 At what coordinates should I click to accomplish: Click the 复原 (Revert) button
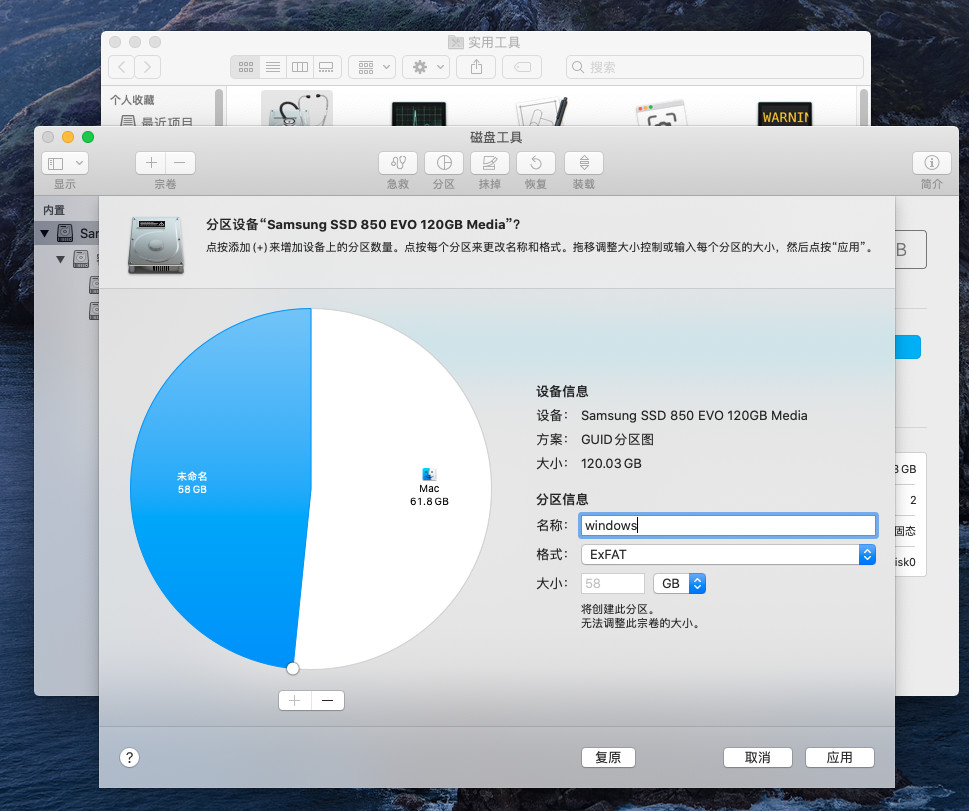(x=608, y=757)
